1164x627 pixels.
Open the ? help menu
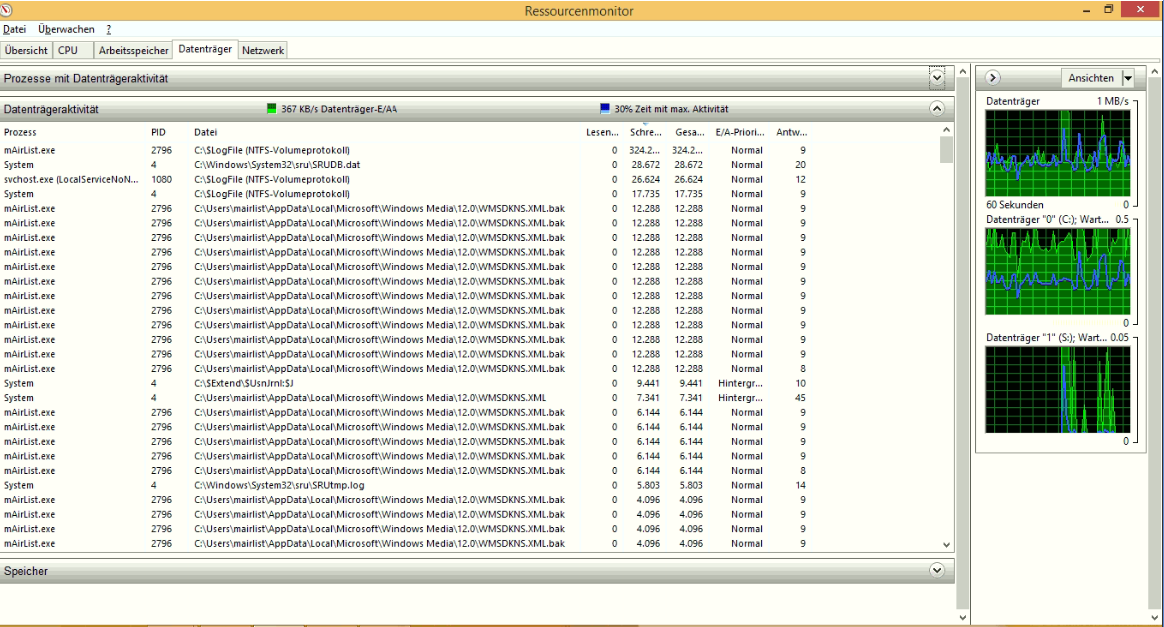(107, 29)
